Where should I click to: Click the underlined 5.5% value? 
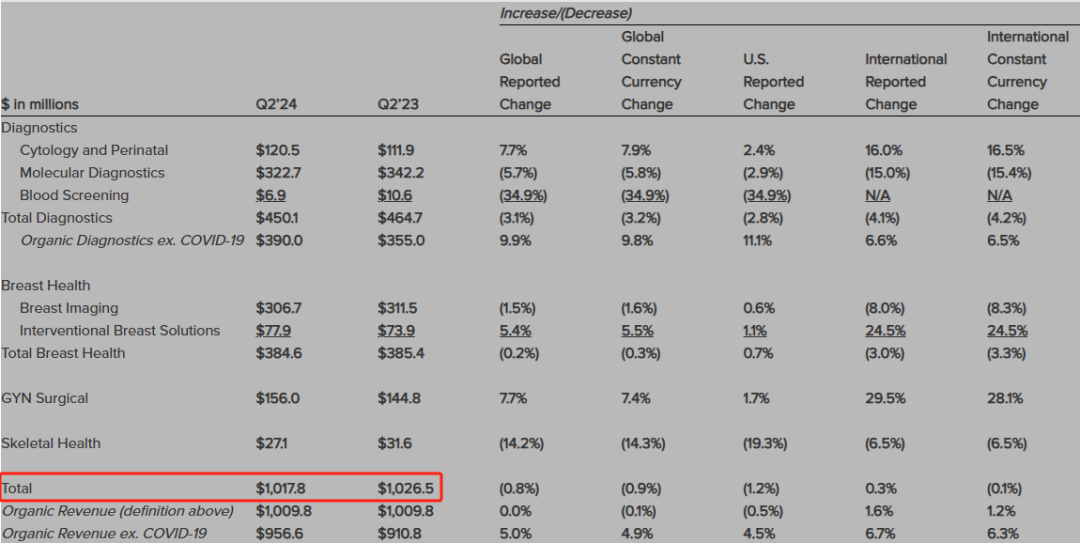pyautogui.click(x=637, y=330)
